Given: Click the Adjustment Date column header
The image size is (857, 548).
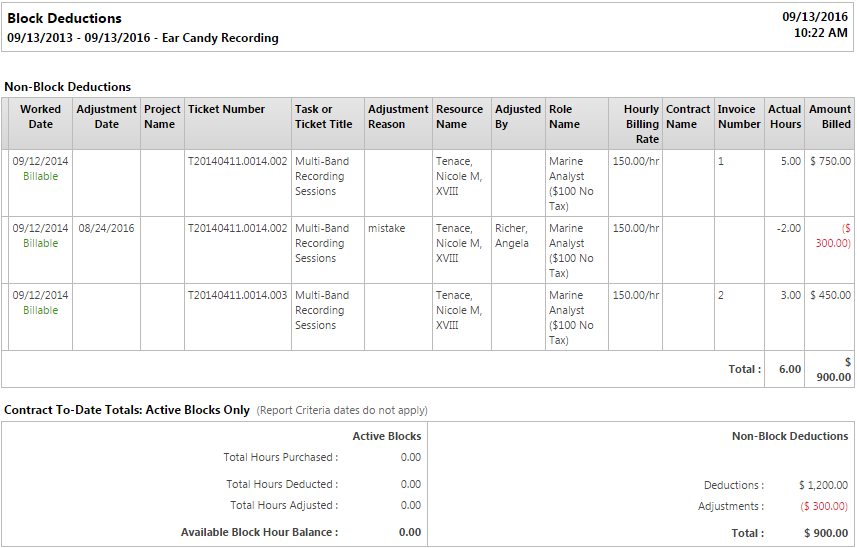Looking at the screenshot, I should coord(106,116).
